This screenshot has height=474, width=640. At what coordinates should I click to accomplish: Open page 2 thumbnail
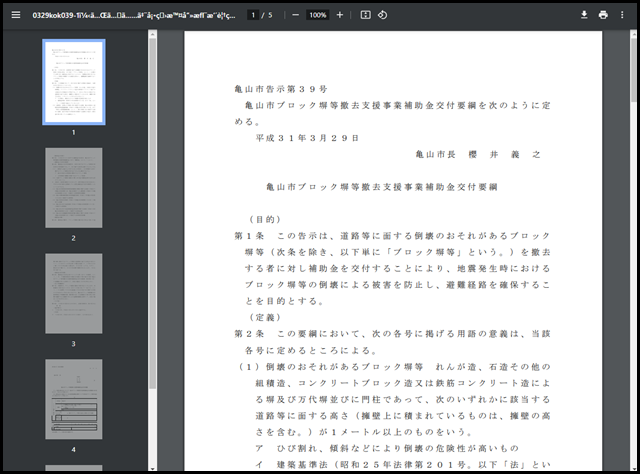click(73, 189)
